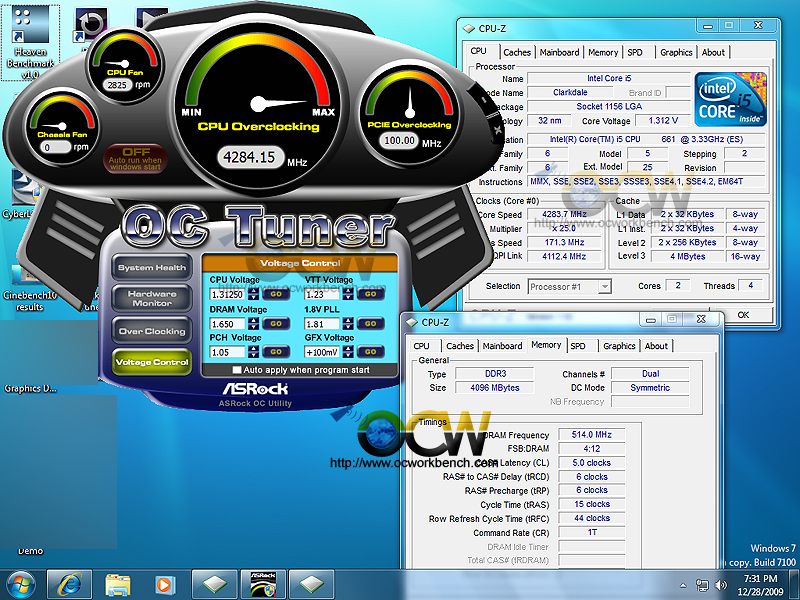Apply 1.8V PLL with GO button

click(371, 323)
